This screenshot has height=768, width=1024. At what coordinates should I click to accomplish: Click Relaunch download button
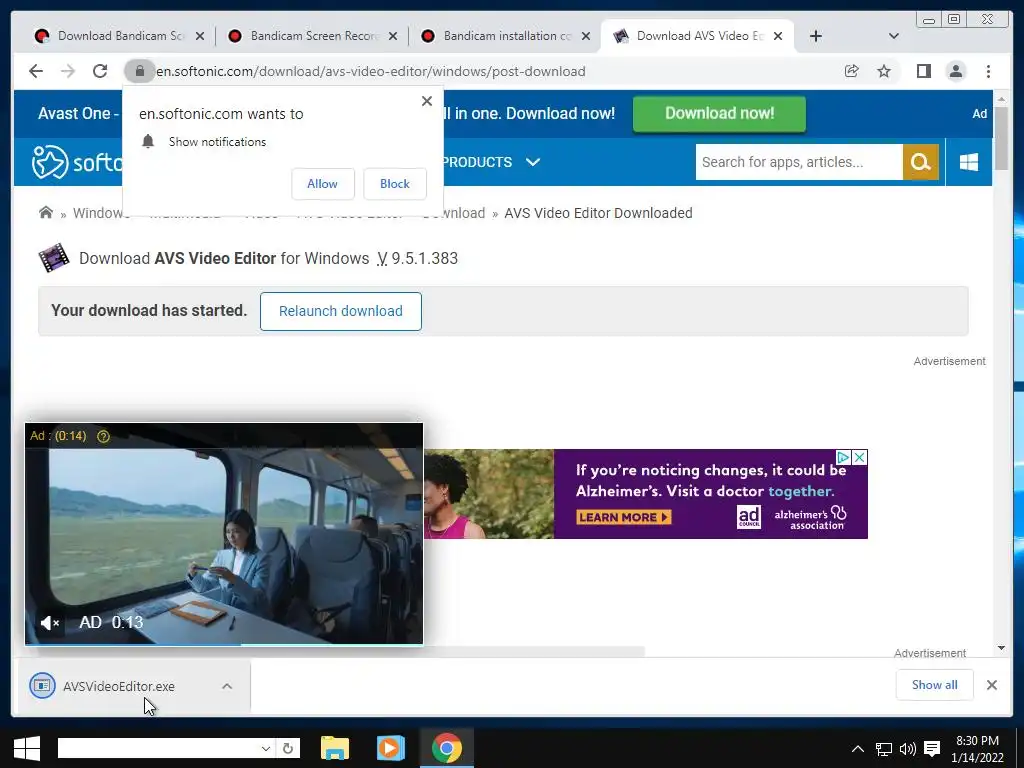point(341,312)
